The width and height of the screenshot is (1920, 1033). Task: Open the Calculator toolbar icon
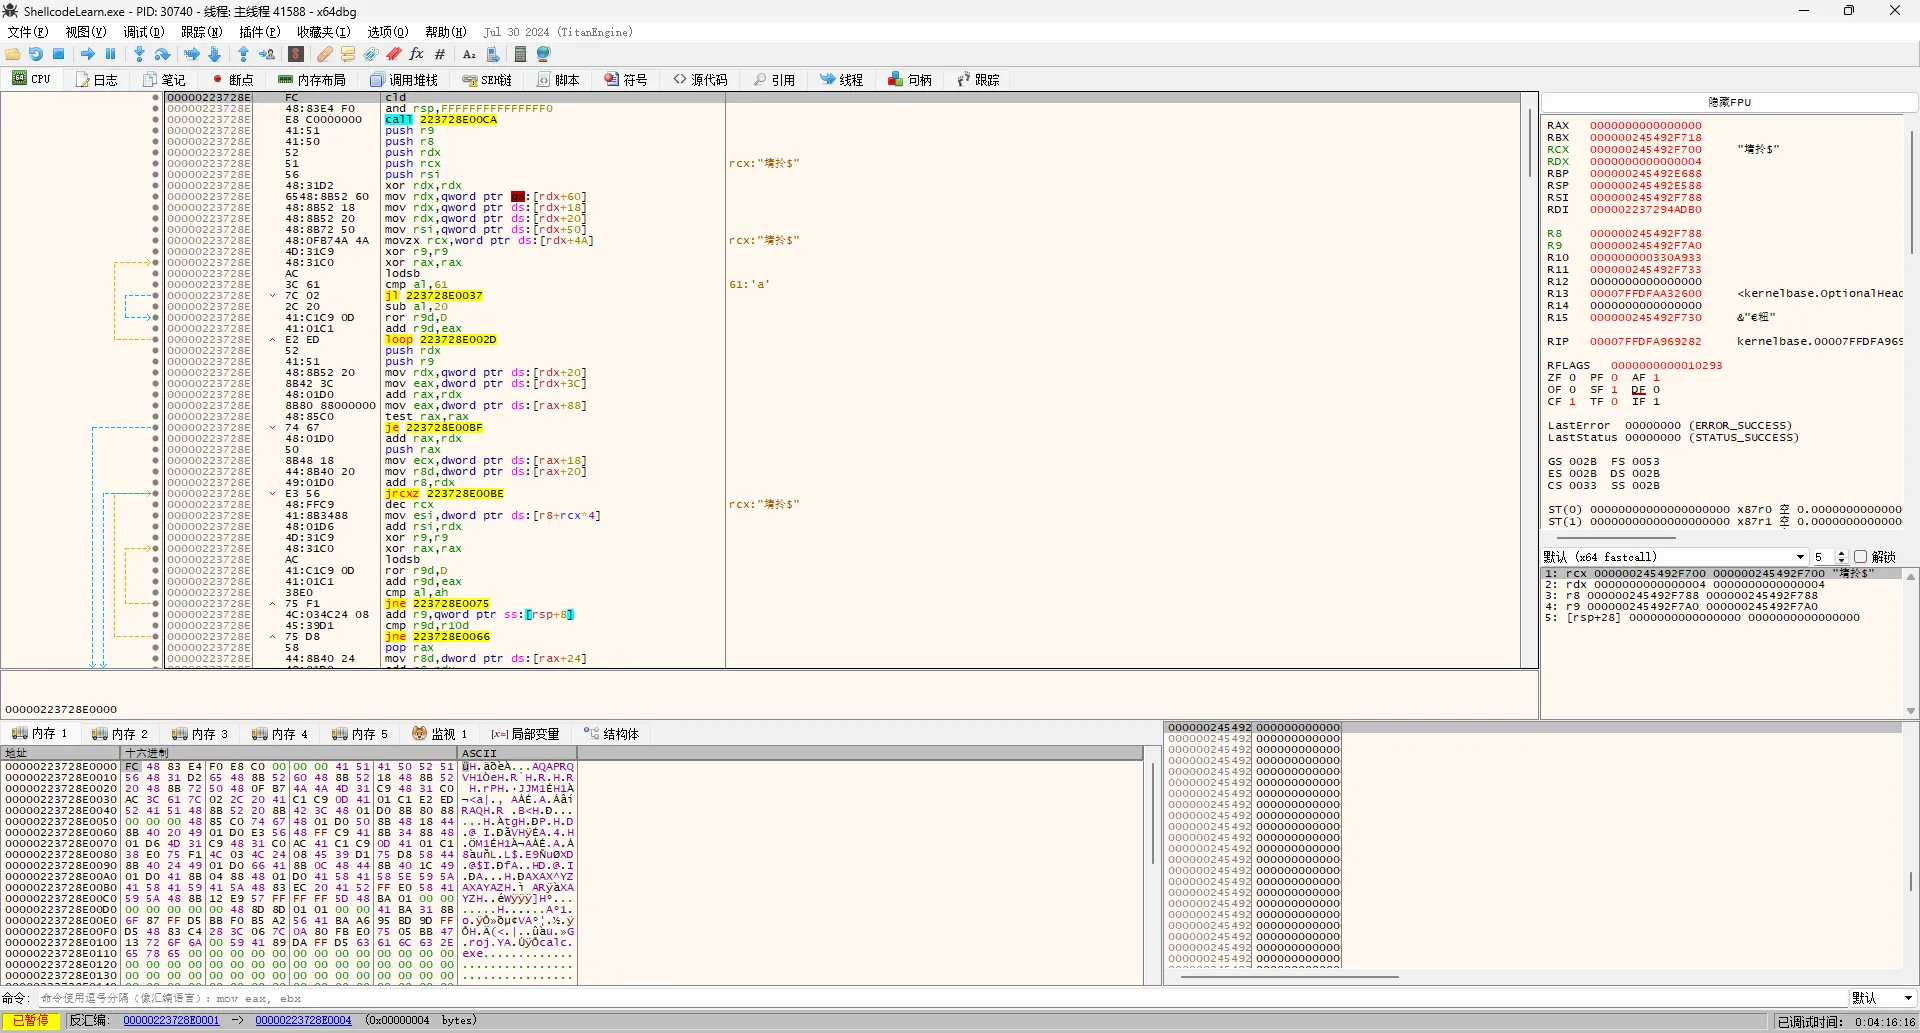click(x=519, y=55)
